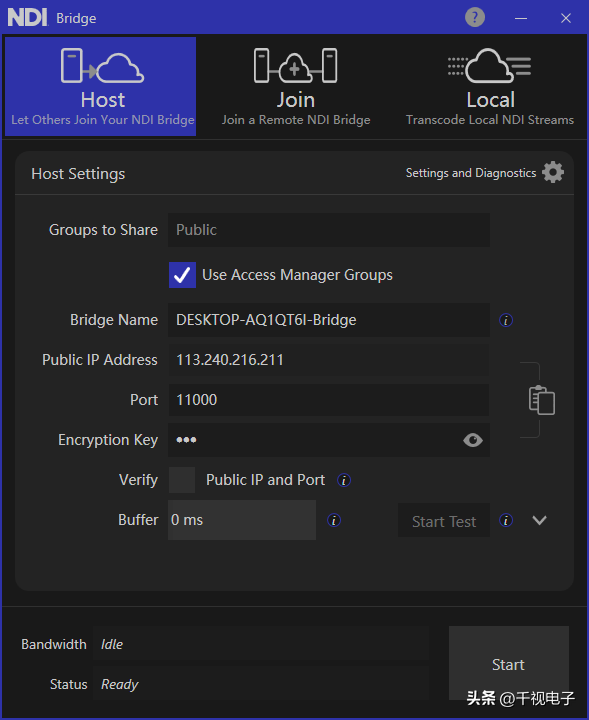Click the NDI logo in title bar
This screenshot has width=589, height=720.
pyautogui.click(x=28, y=17)
